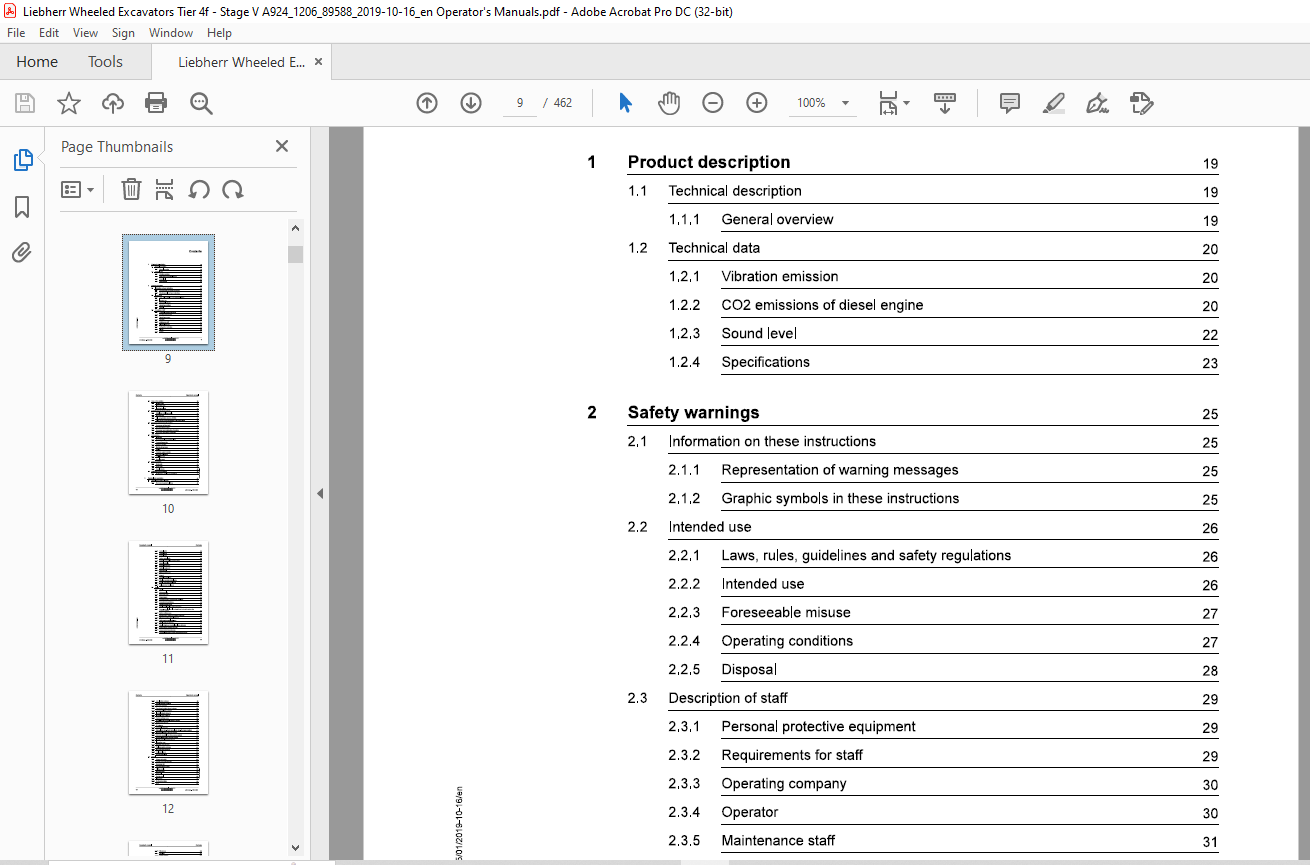Click the scrolling mode toolbar icon
The image size is (1310, 865).
pos(945,103)
